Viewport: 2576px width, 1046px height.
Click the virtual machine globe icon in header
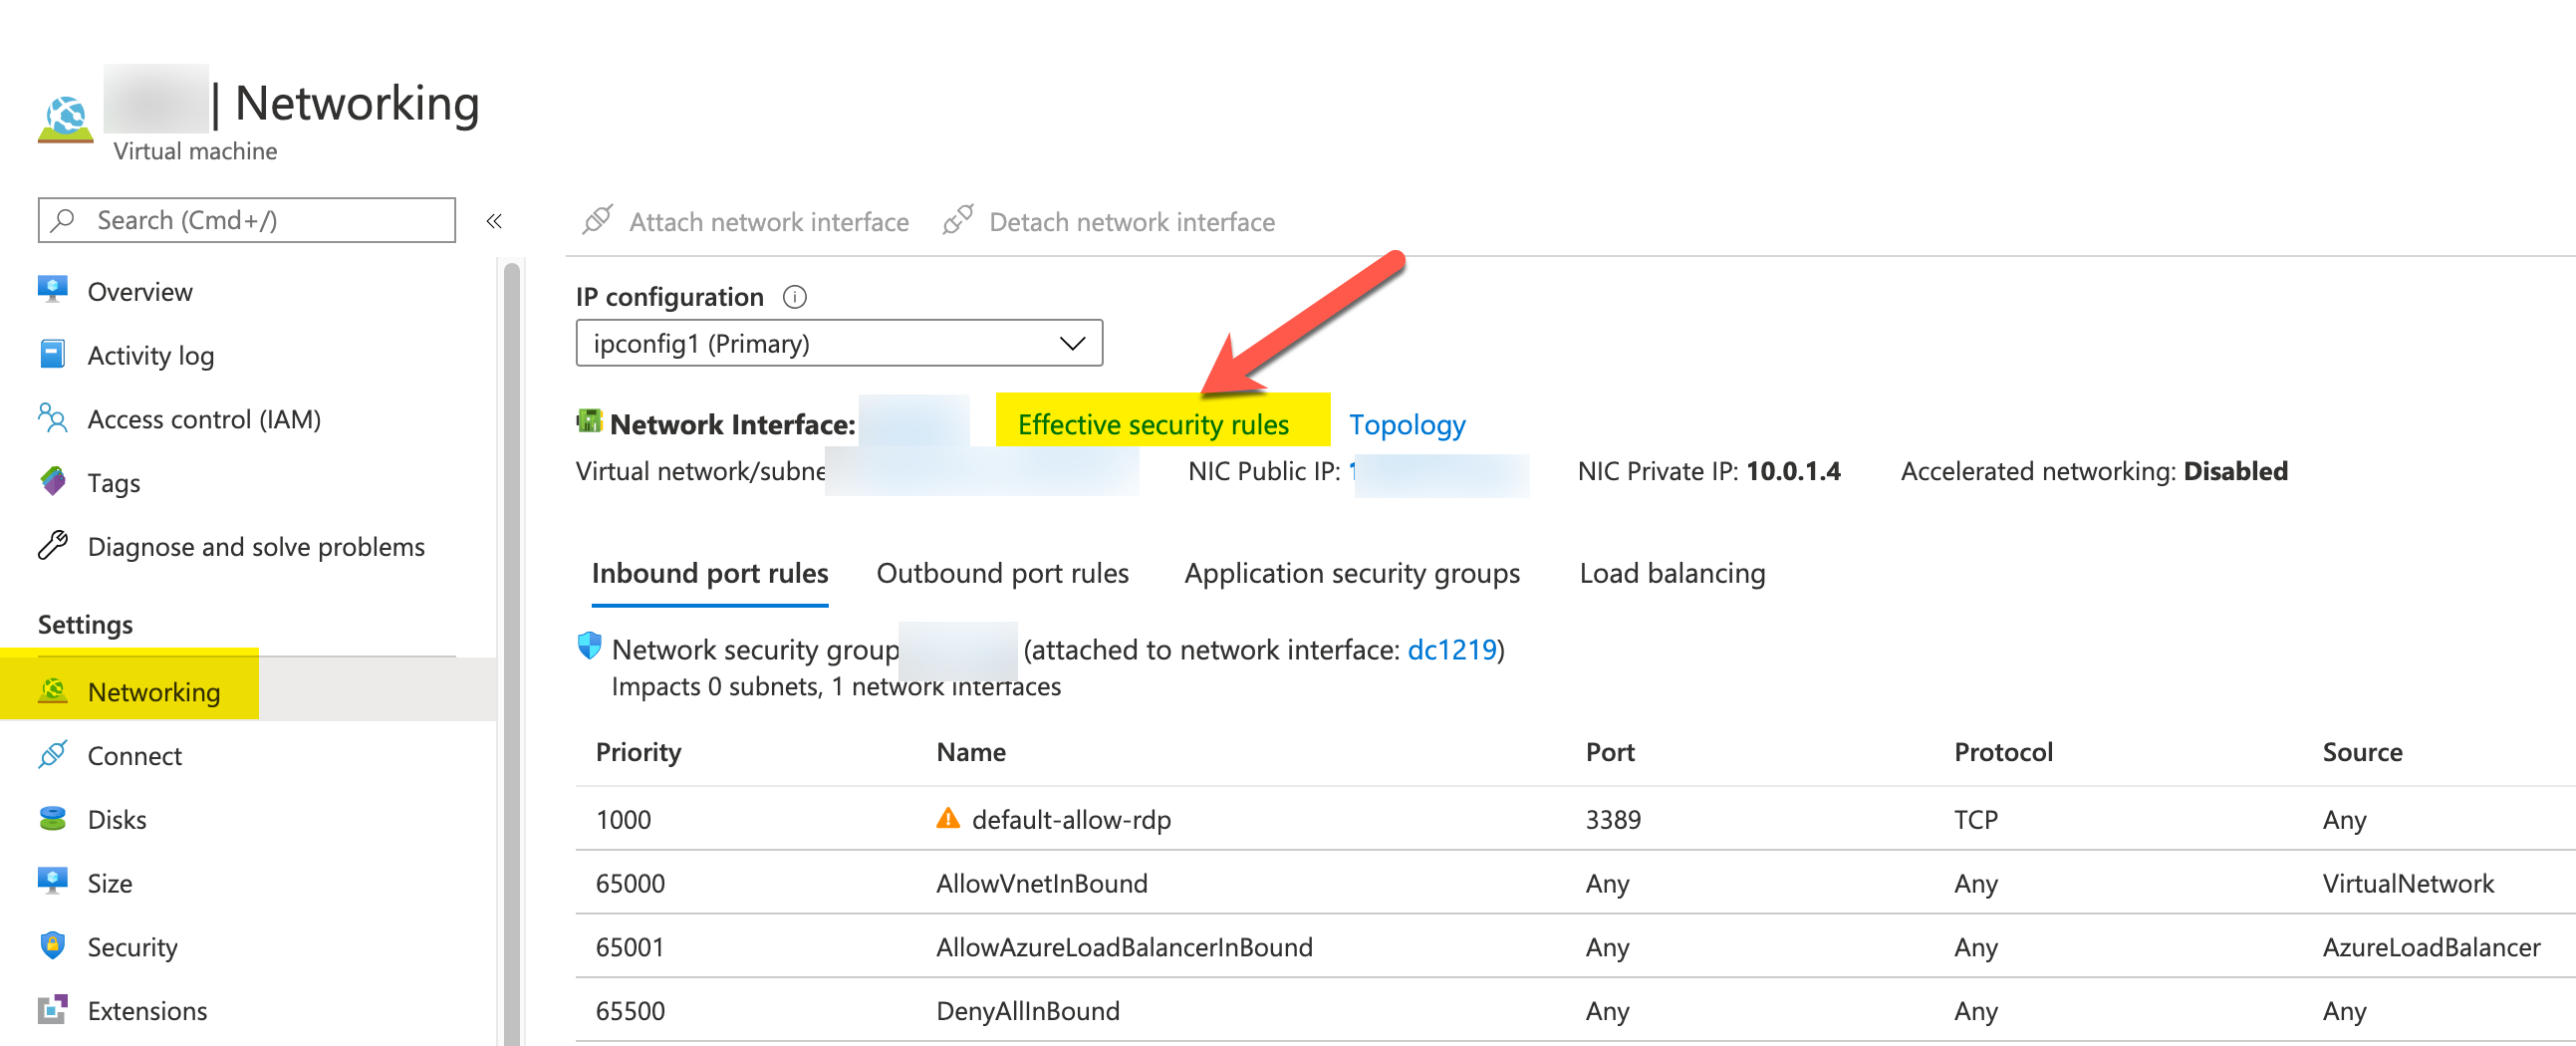(x=66, y=120)
